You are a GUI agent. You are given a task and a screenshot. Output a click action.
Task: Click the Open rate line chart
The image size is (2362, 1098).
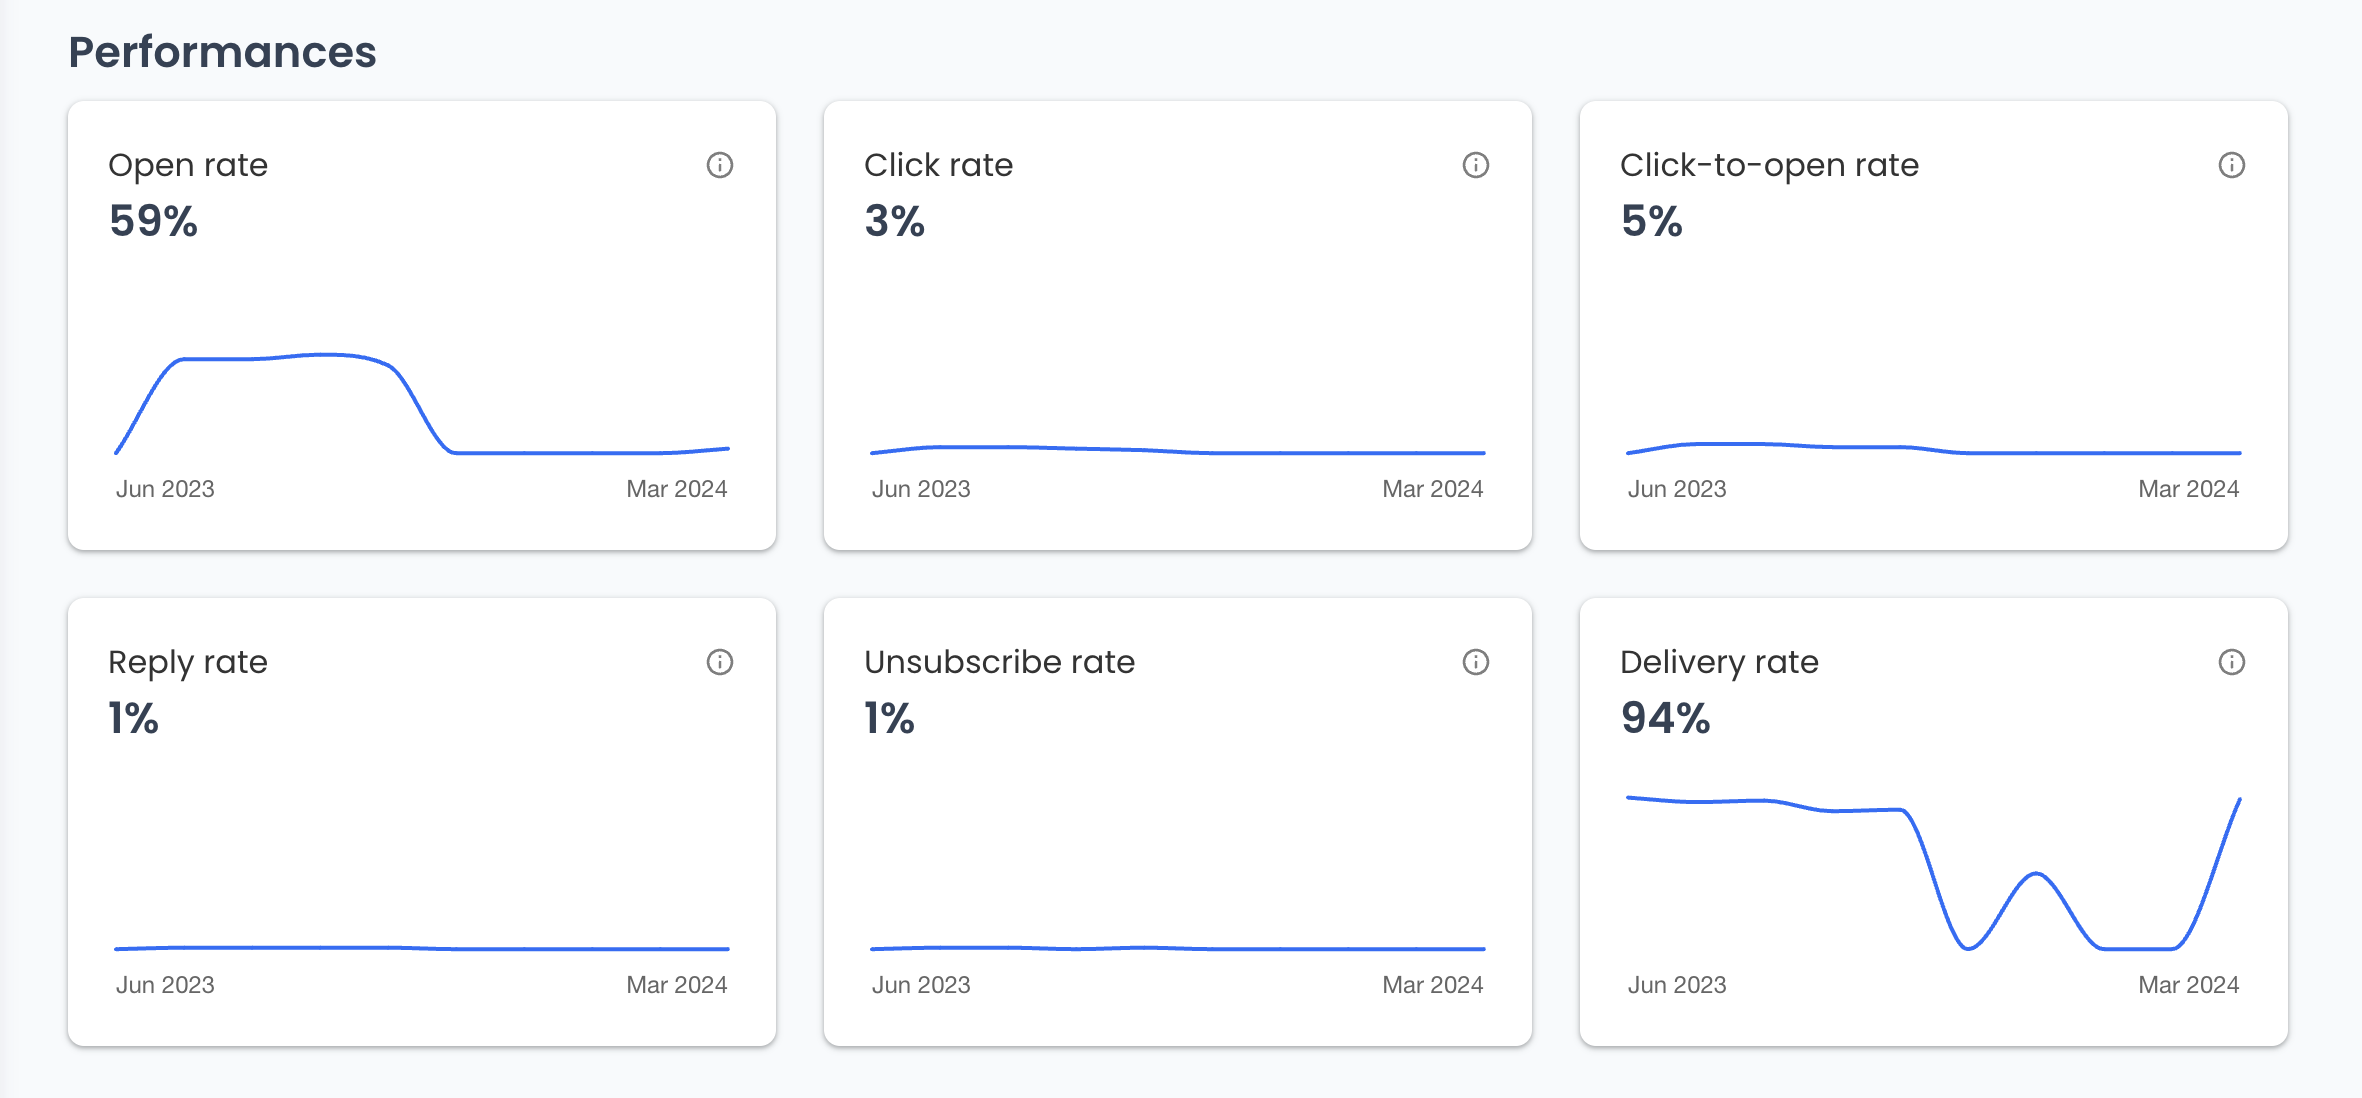tap(422, 404)
